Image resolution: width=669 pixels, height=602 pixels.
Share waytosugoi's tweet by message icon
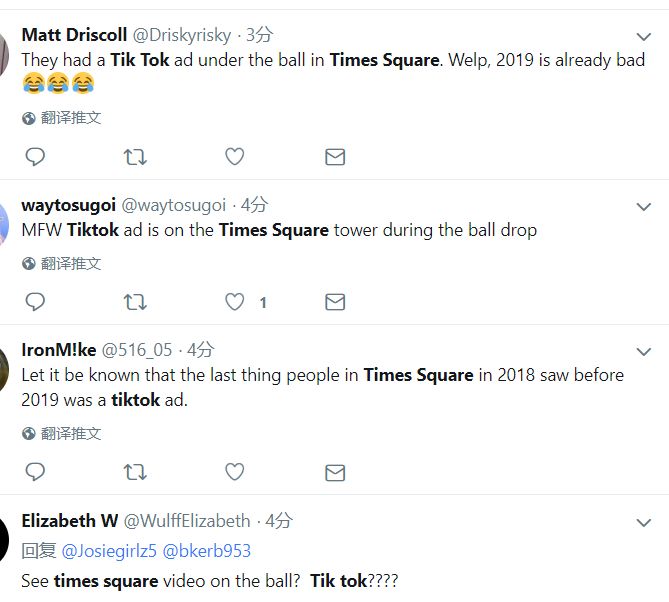[x=335, y=301]
